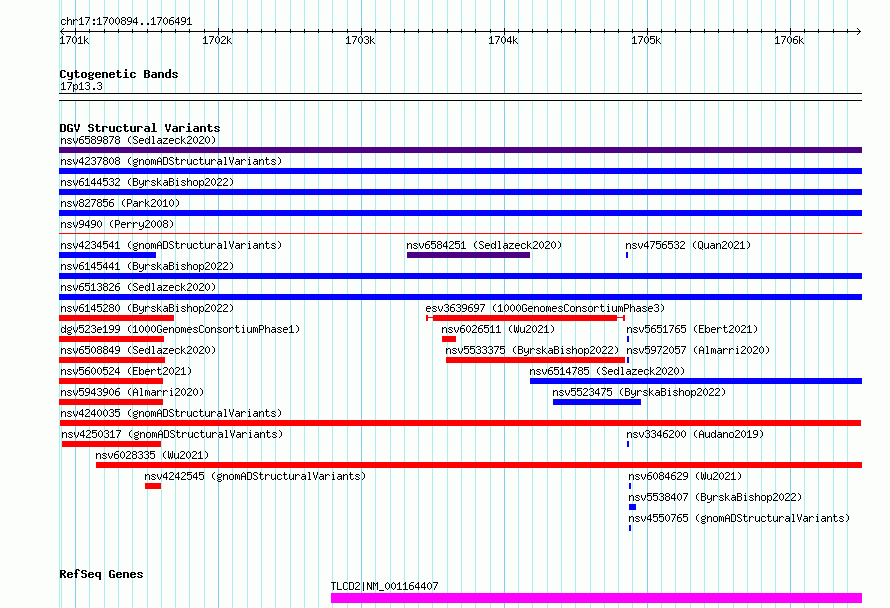890x608 pixels.
Task: Click the chr17:1700894..1706491 coordinates label
Action: 126,22
